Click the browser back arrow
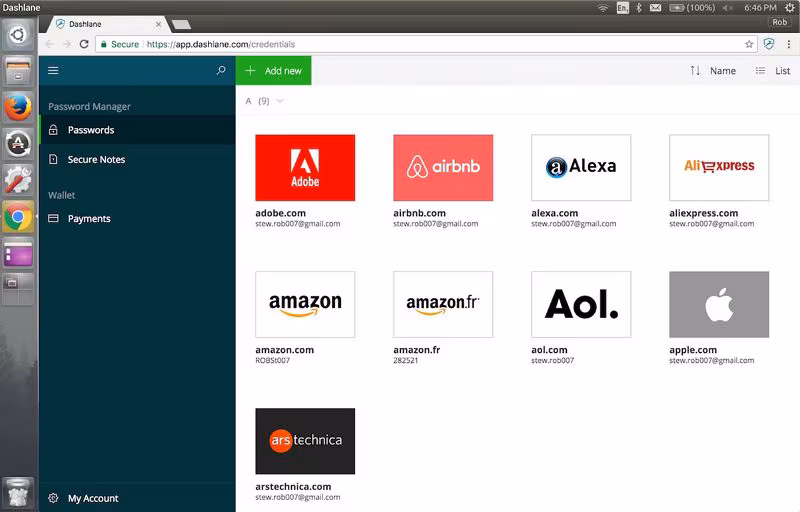 coord(49,44)
